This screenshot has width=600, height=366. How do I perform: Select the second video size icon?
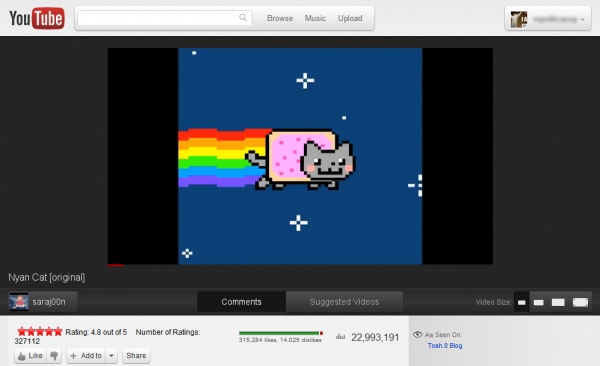click(539, 302)
